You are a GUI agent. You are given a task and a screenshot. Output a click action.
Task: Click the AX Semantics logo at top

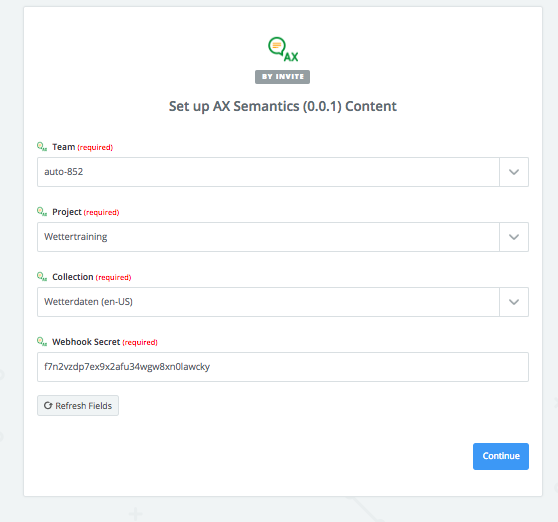(283, 49)
